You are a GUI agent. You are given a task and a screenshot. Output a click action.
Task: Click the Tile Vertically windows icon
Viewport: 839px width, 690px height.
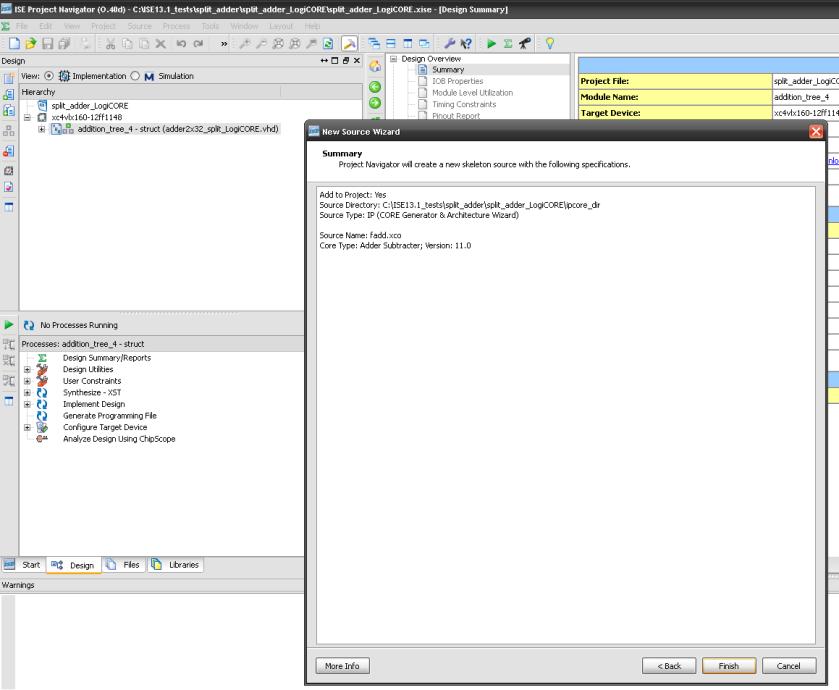tap(408, 43)
